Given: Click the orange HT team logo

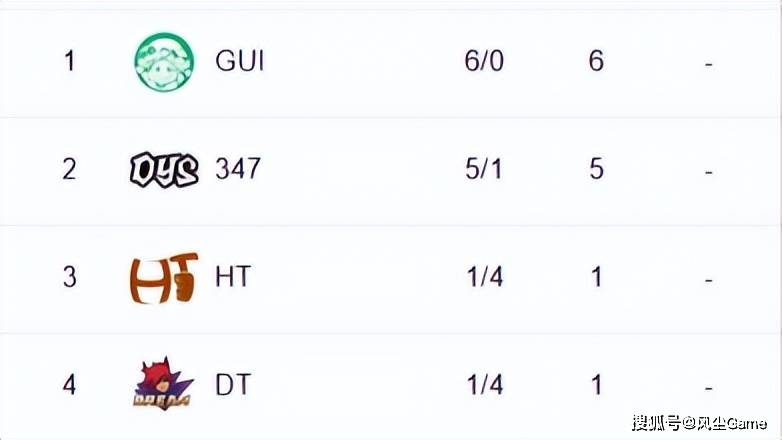Looking at the screenshot, I should click(x=164, y=278).
